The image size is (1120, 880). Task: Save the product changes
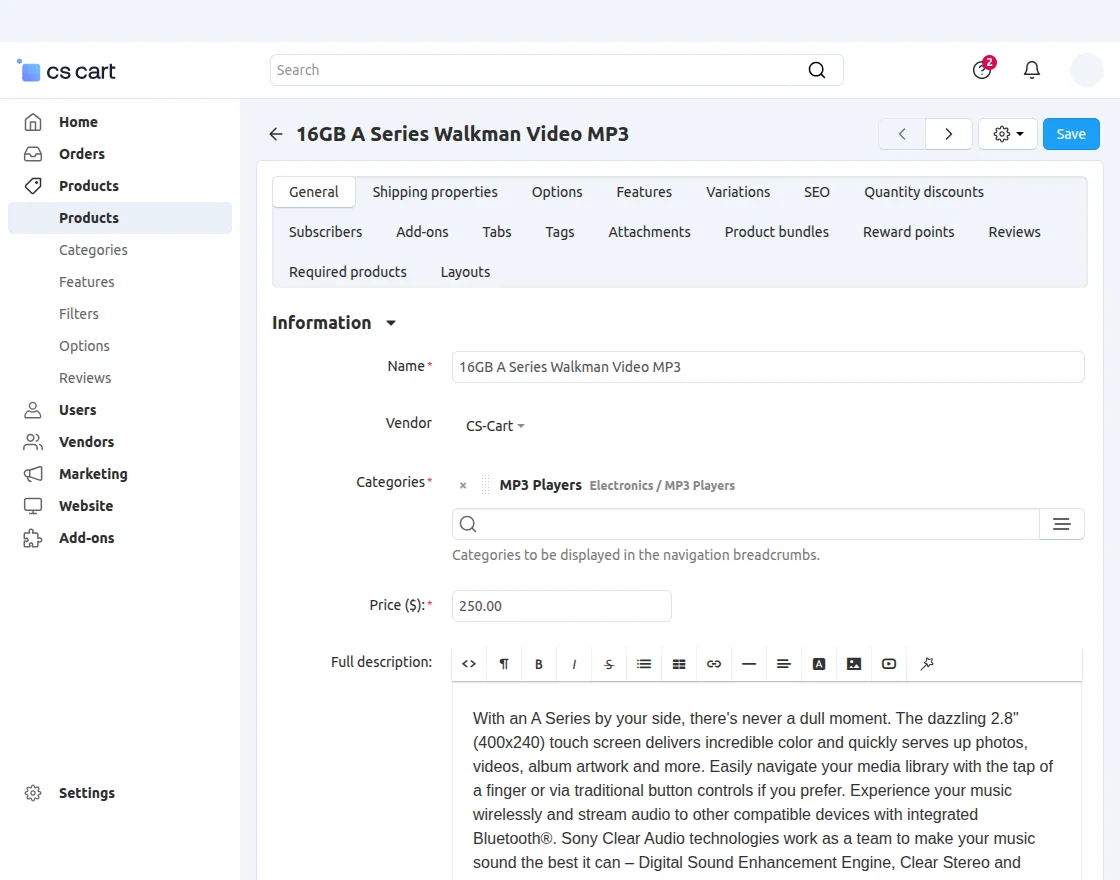coord(1071,134)
